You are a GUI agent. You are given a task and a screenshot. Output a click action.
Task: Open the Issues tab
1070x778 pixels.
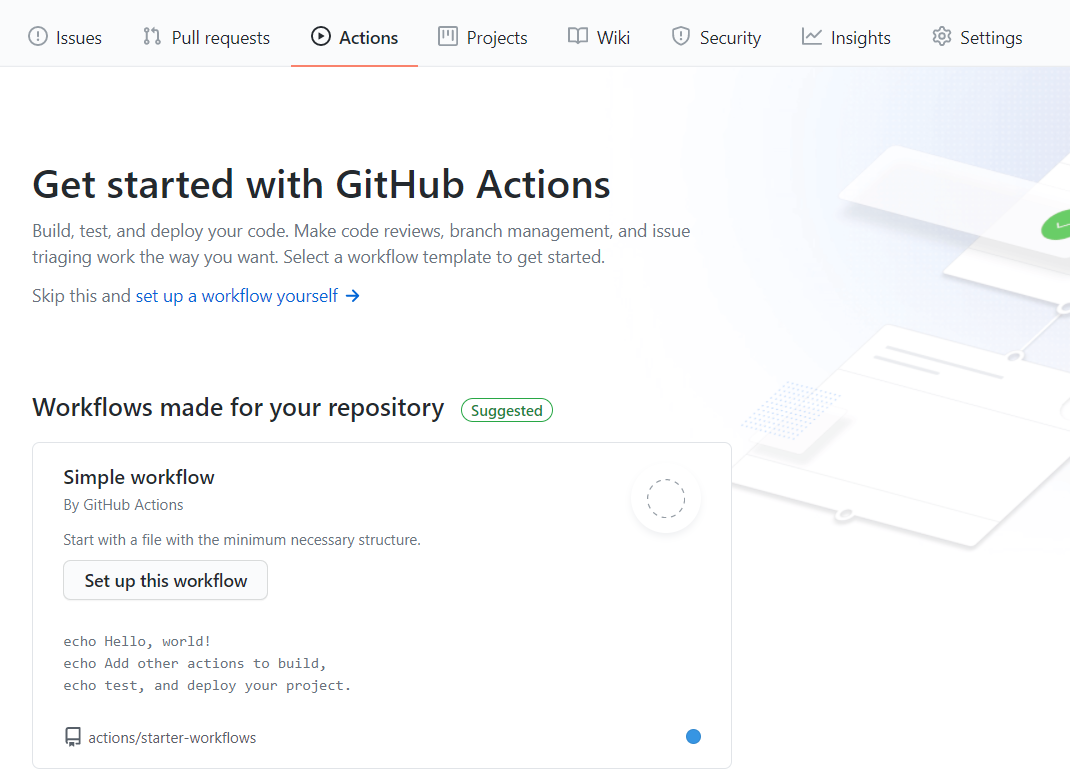click(65, 37)
